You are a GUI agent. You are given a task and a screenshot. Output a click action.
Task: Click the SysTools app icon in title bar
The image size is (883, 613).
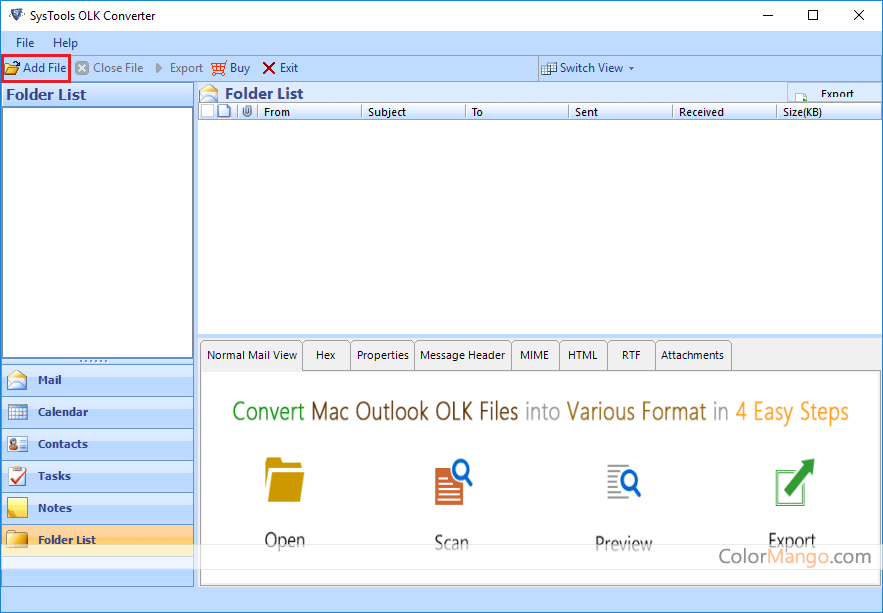click(17, 15)
